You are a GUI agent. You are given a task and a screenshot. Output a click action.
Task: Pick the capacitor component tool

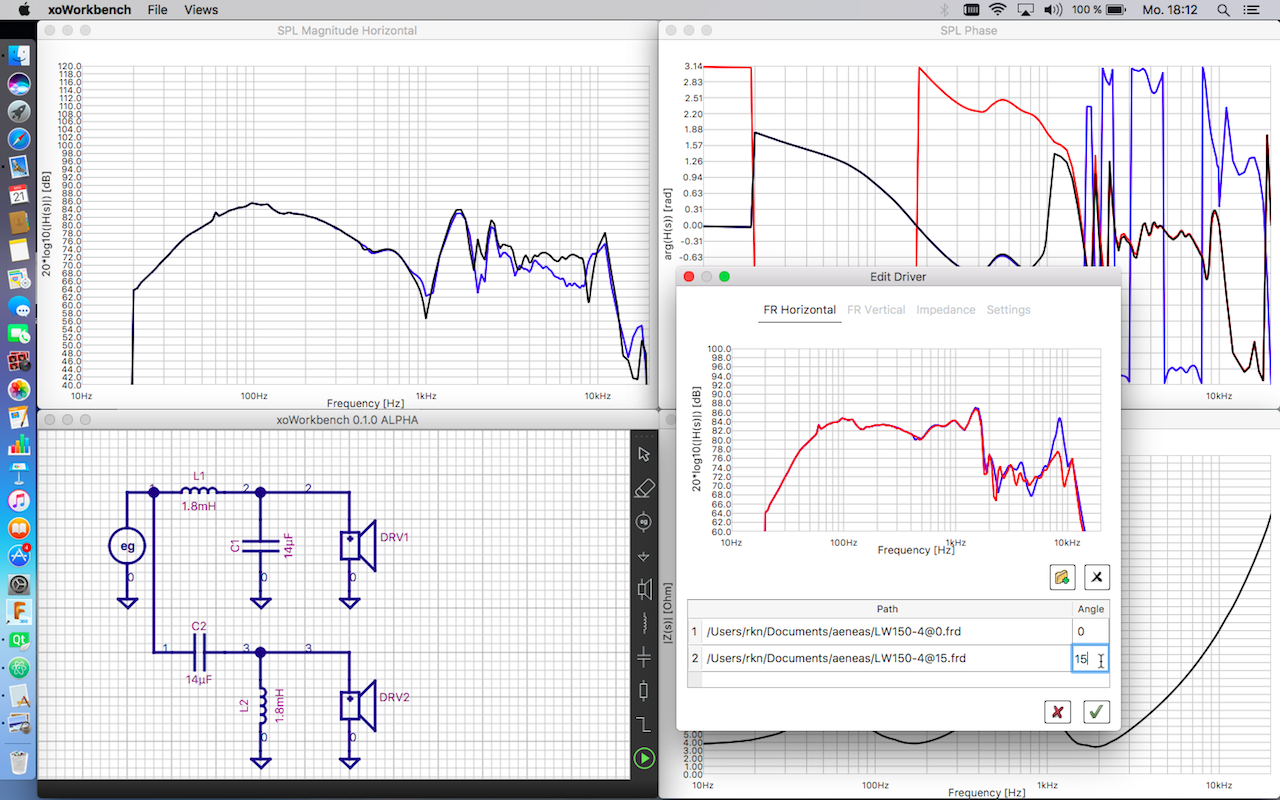[644, 657]
